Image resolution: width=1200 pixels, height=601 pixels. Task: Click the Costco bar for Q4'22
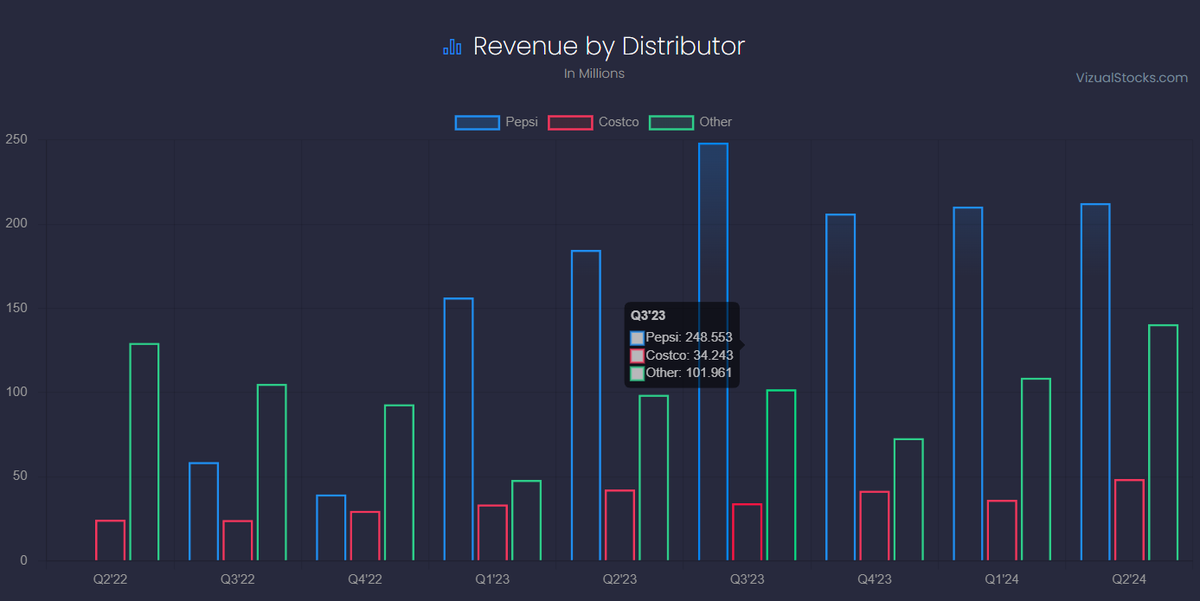click(365, 536)
